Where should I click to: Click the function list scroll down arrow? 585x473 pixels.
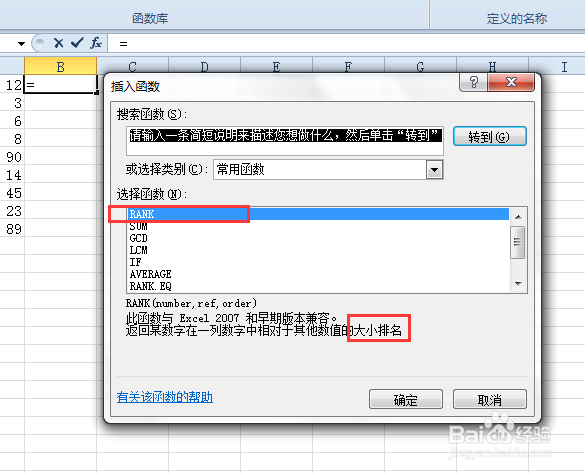click(x=518, y=284)
